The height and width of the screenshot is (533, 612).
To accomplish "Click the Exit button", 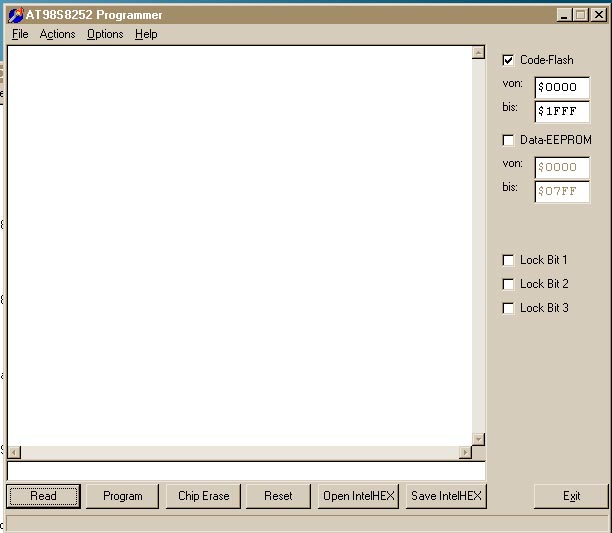I will pos(571,496).
